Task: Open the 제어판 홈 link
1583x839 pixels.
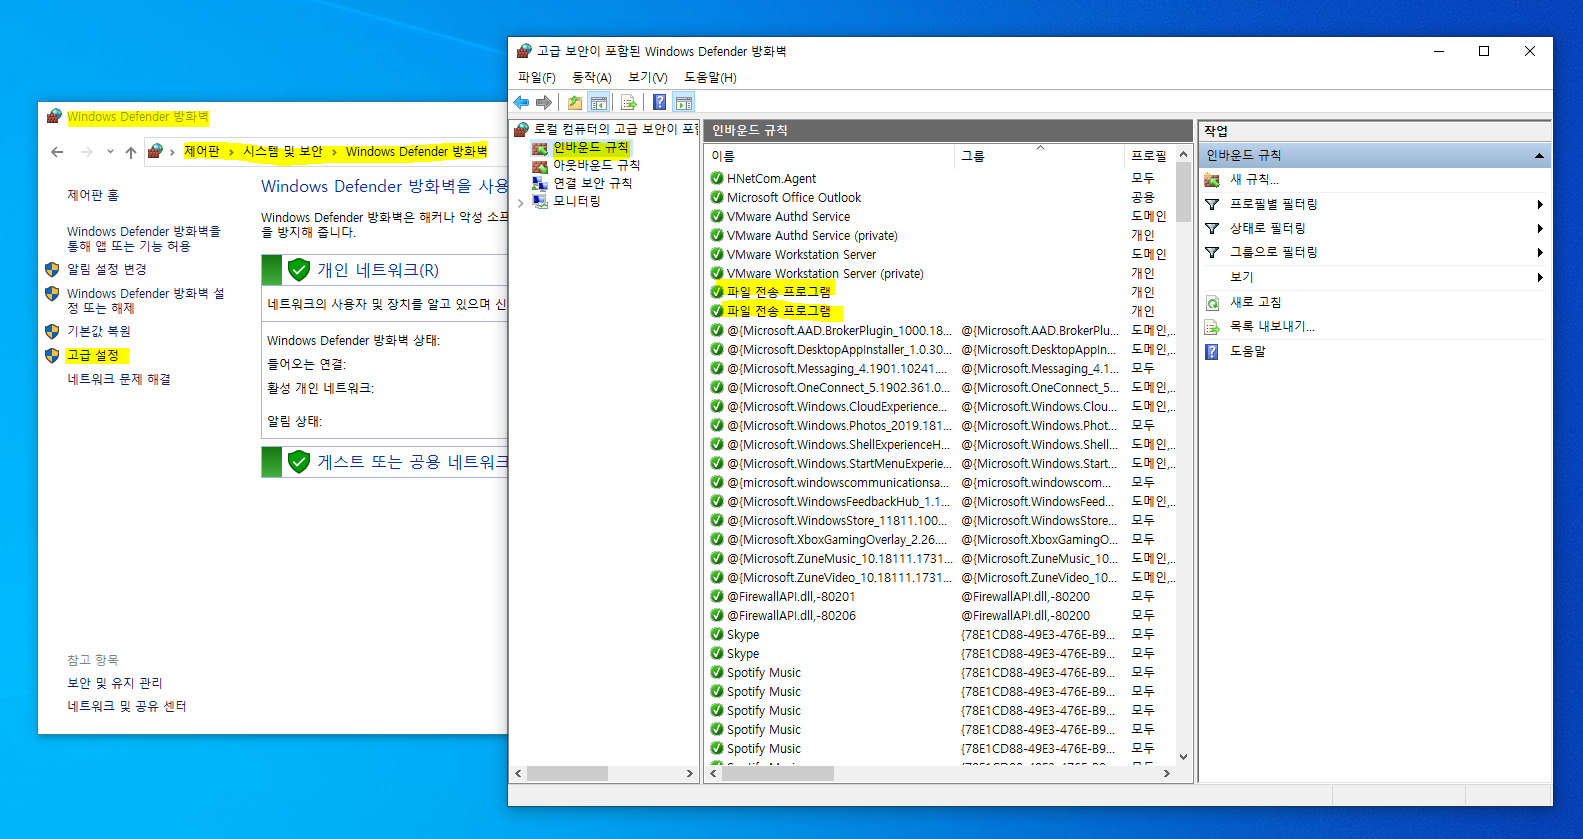Action: pyautogui.click(x=93, y=195)
